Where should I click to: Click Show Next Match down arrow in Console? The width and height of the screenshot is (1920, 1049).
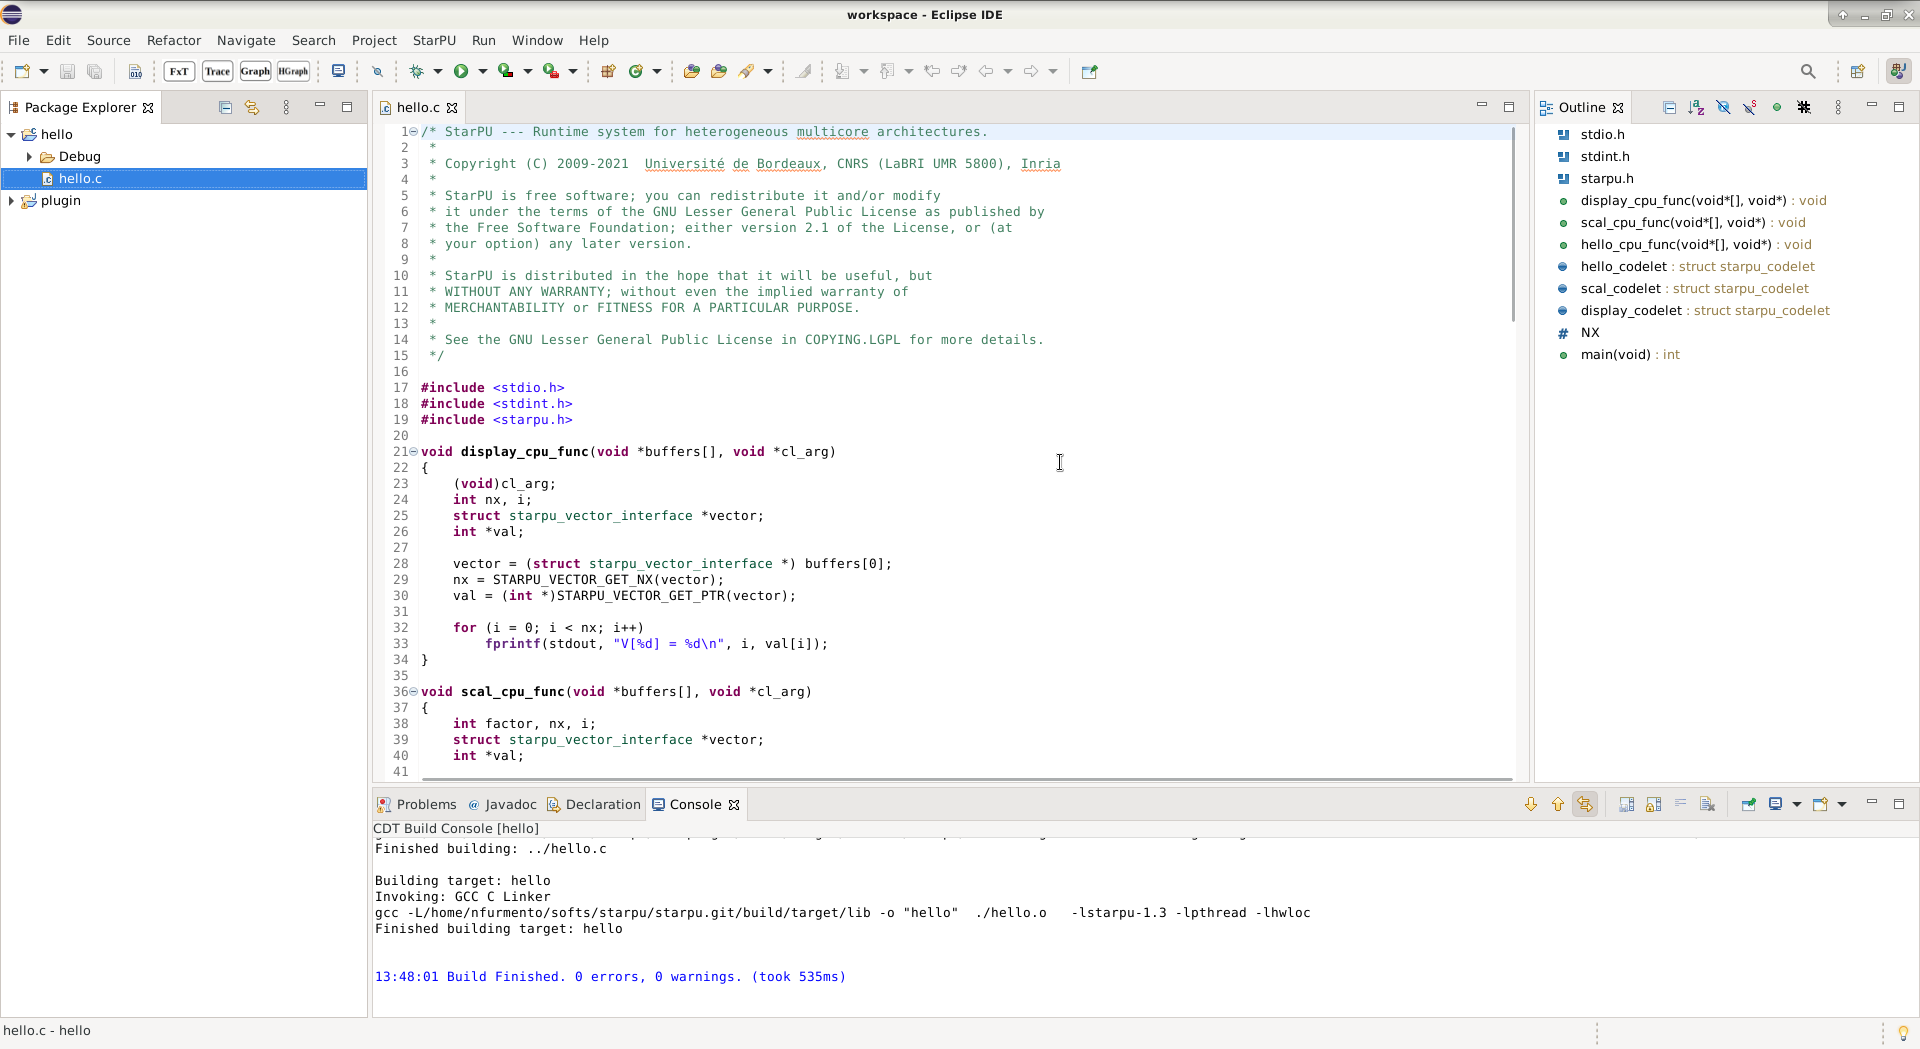pos(1531,804)
